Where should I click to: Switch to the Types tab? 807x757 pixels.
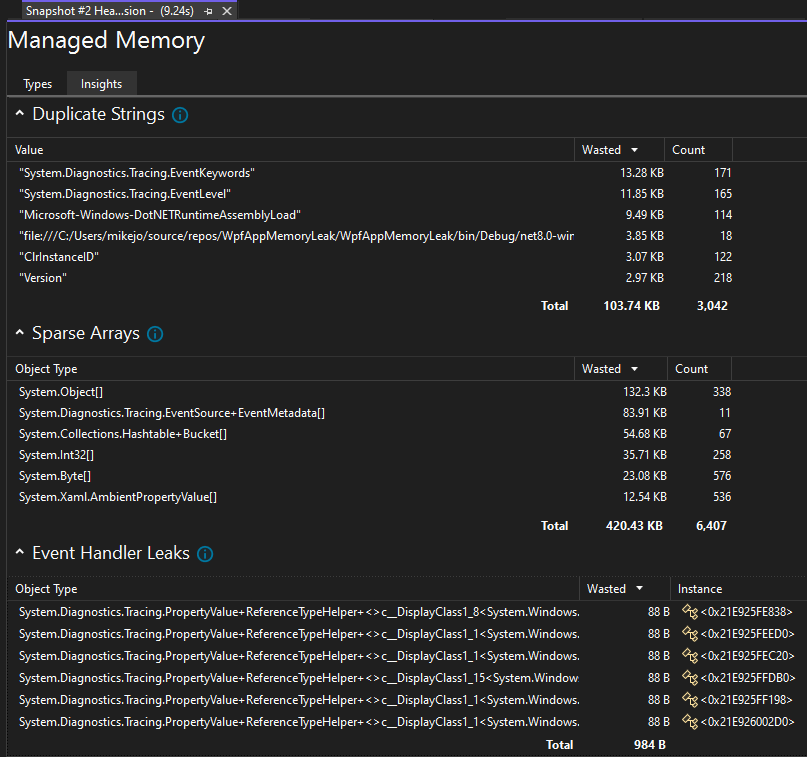coord(37,84)
